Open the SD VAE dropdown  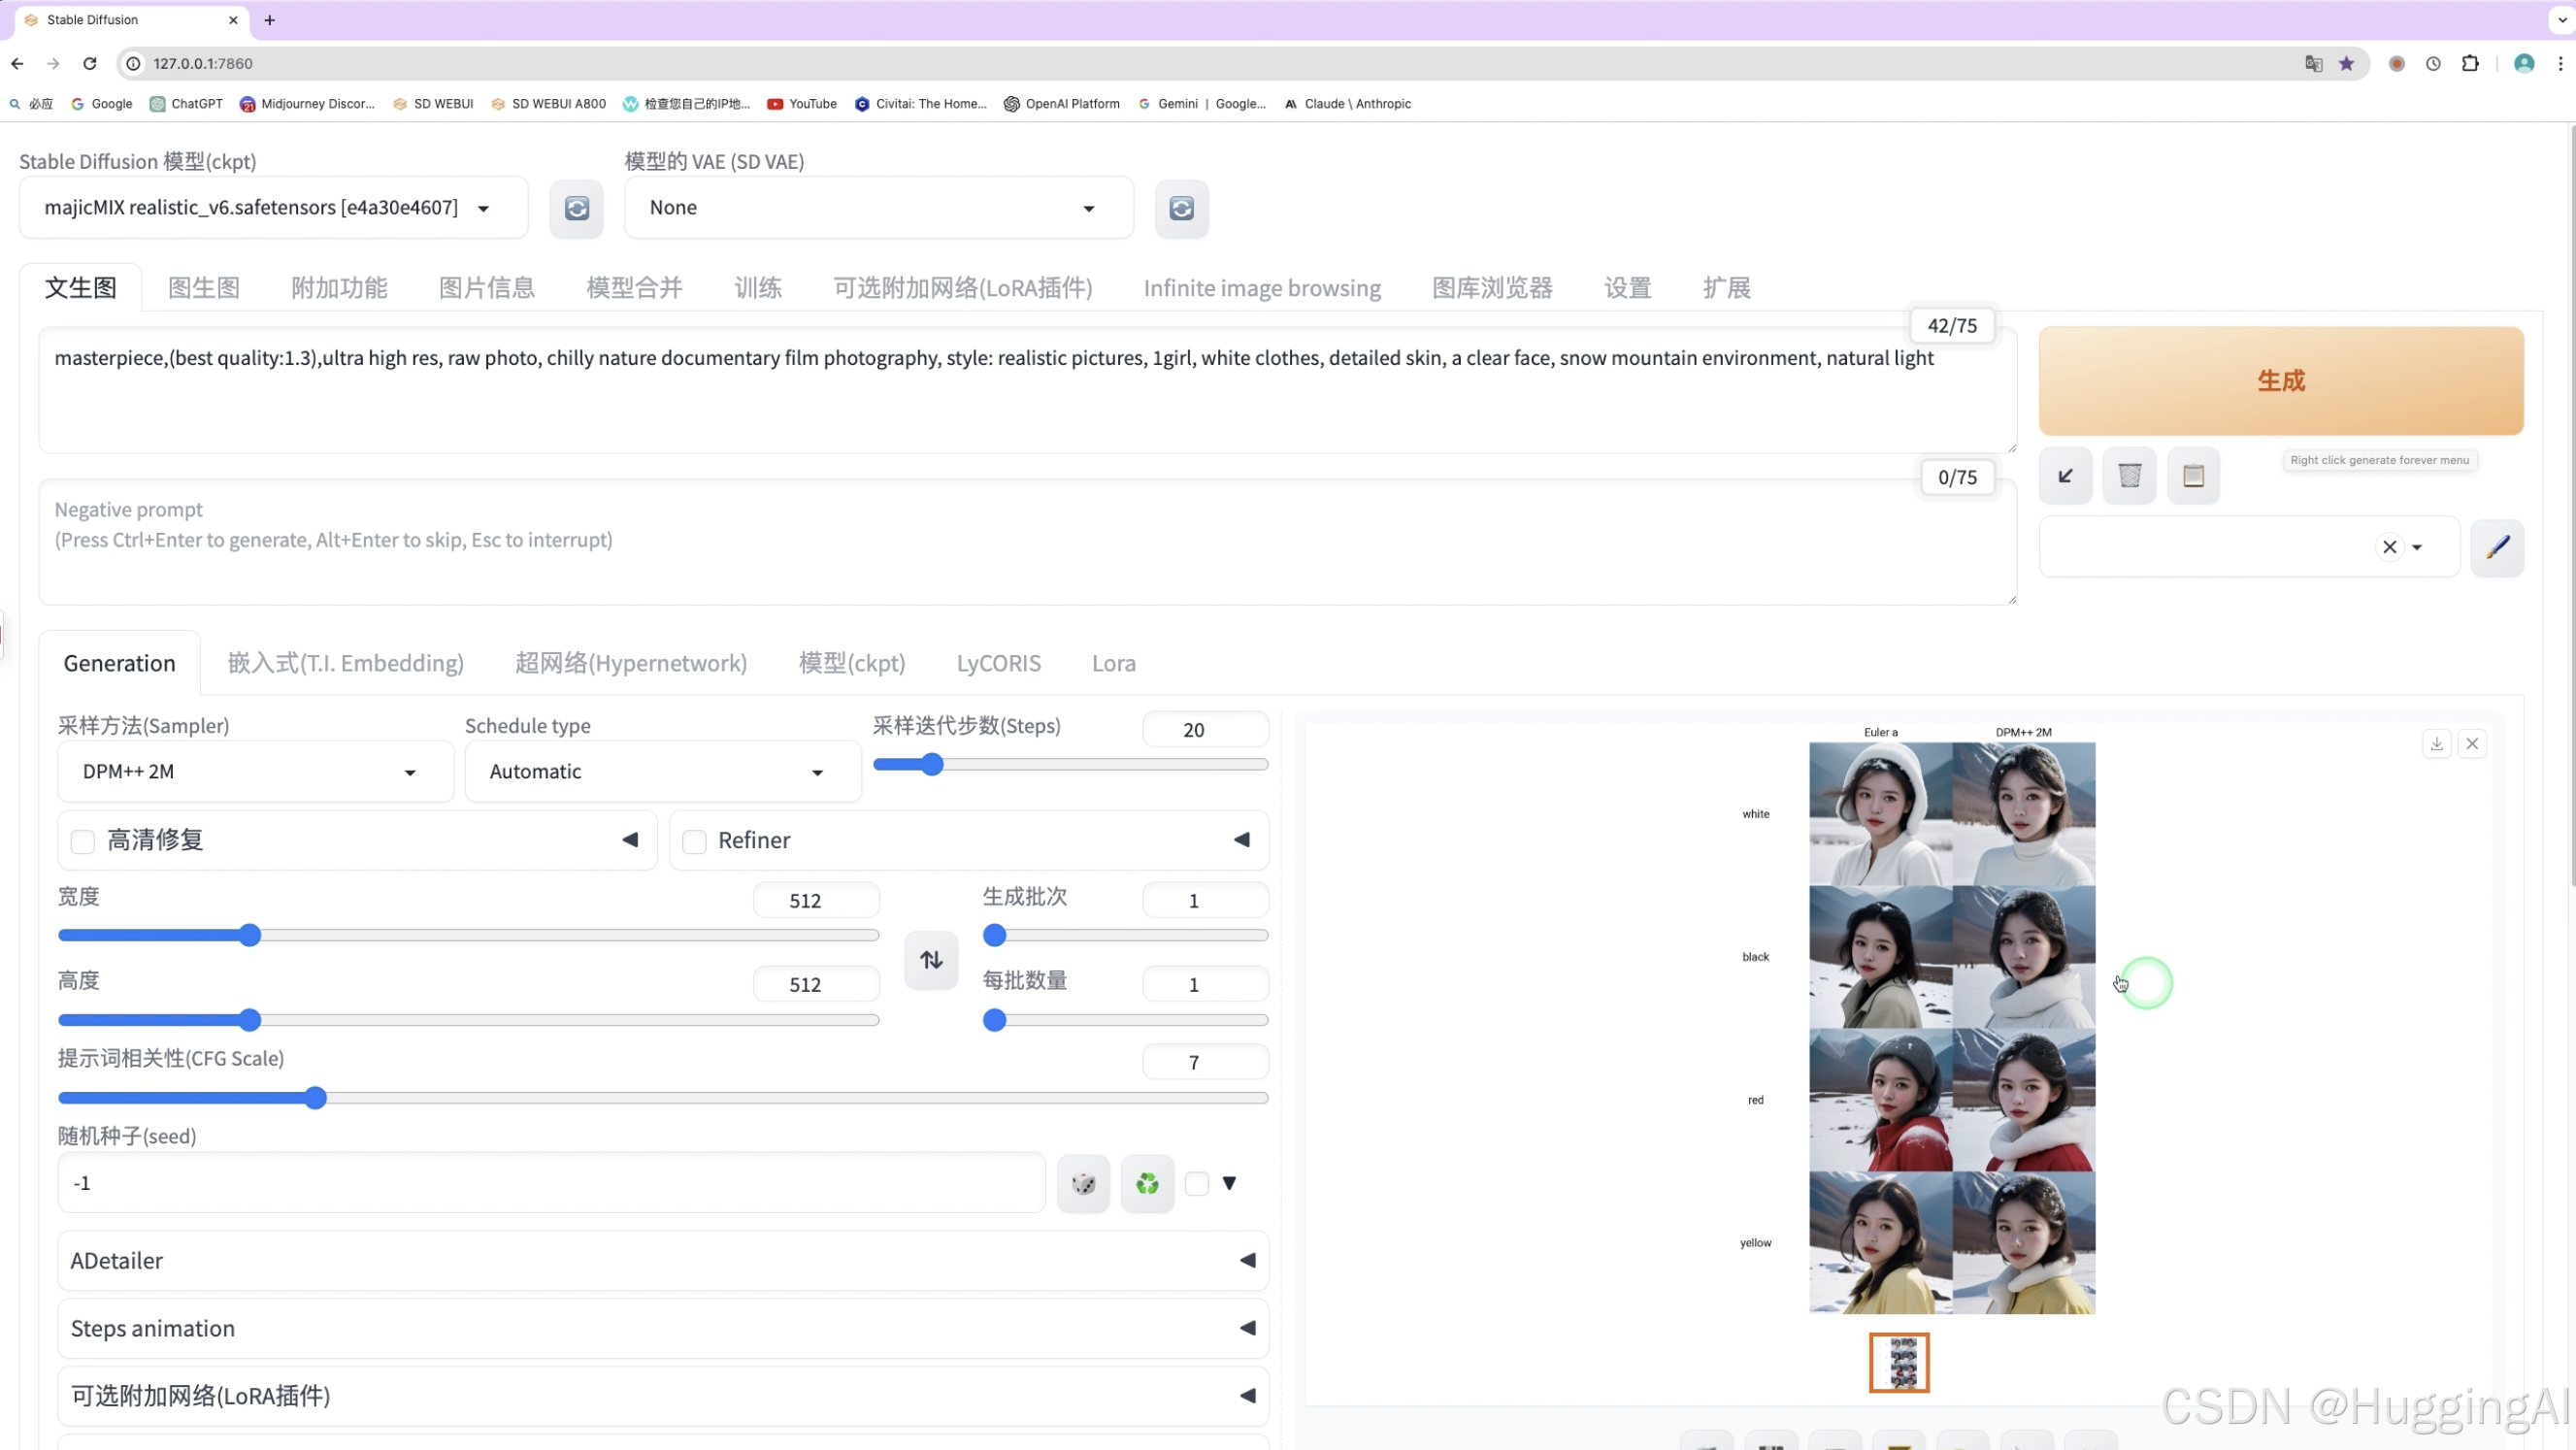point(878,208)
